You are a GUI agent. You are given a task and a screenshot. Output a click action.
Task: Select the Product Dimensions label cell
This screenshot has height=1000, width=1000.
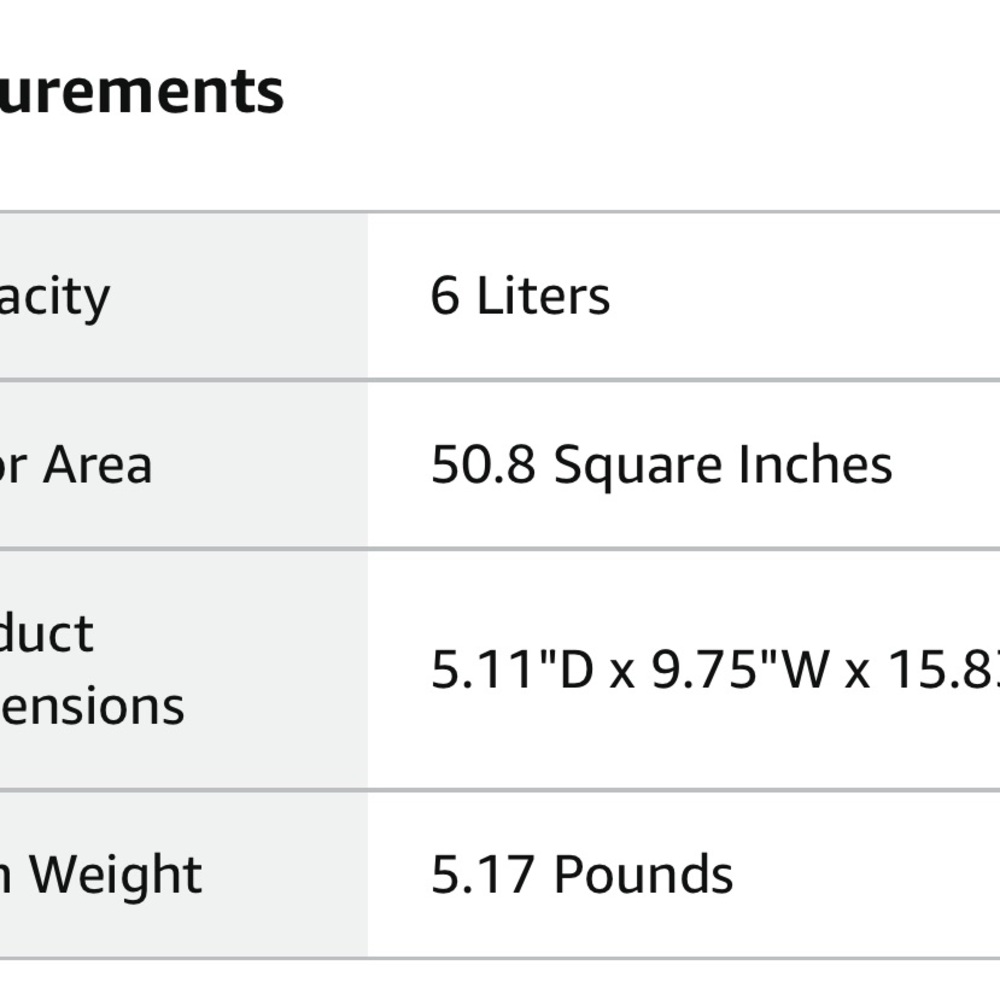tap(184, 670)
